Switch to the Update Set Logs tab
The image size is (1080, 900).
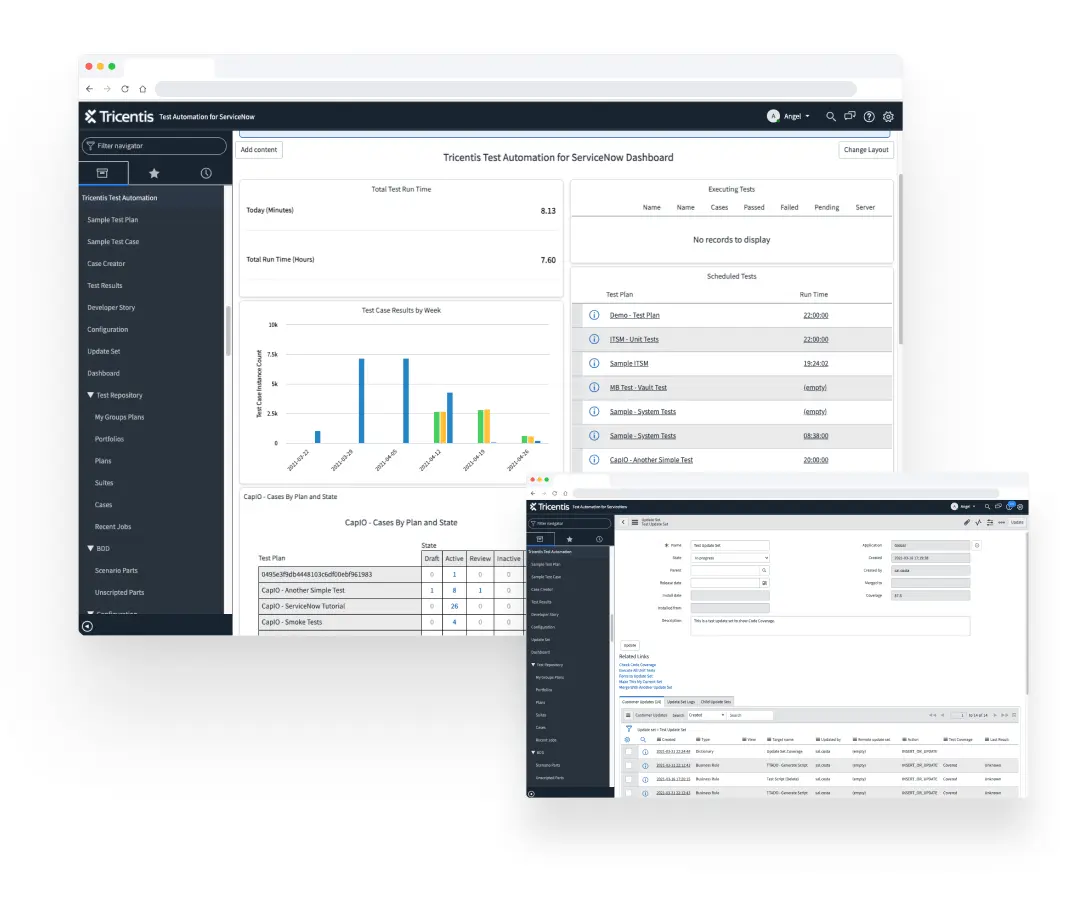(x=681, y=702)
